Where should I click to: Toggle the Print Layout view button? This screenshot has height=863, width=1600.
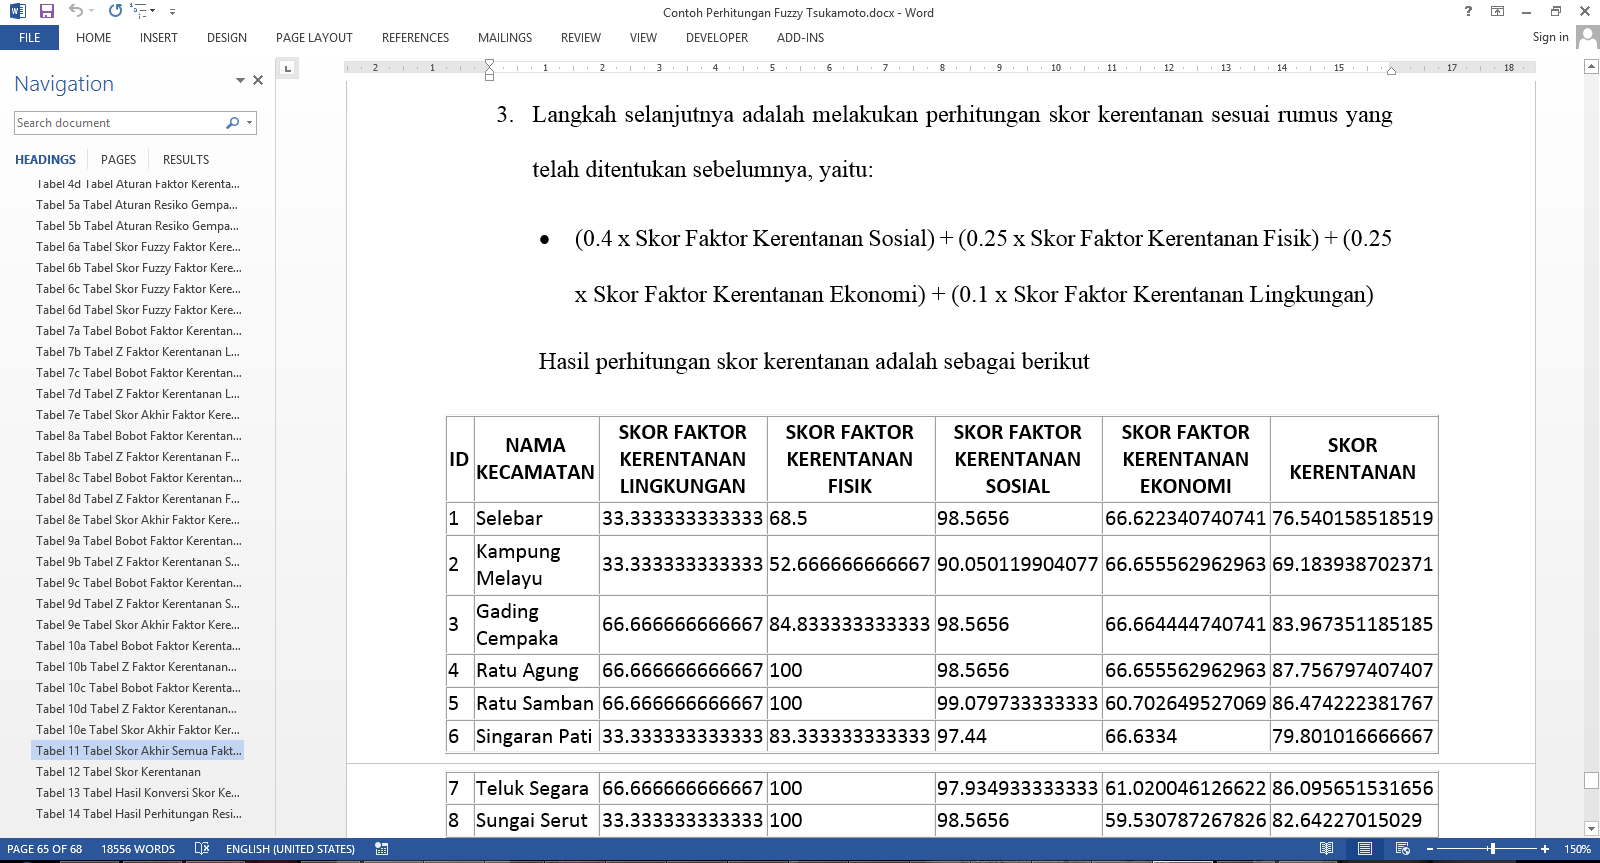coord(1364,849)
